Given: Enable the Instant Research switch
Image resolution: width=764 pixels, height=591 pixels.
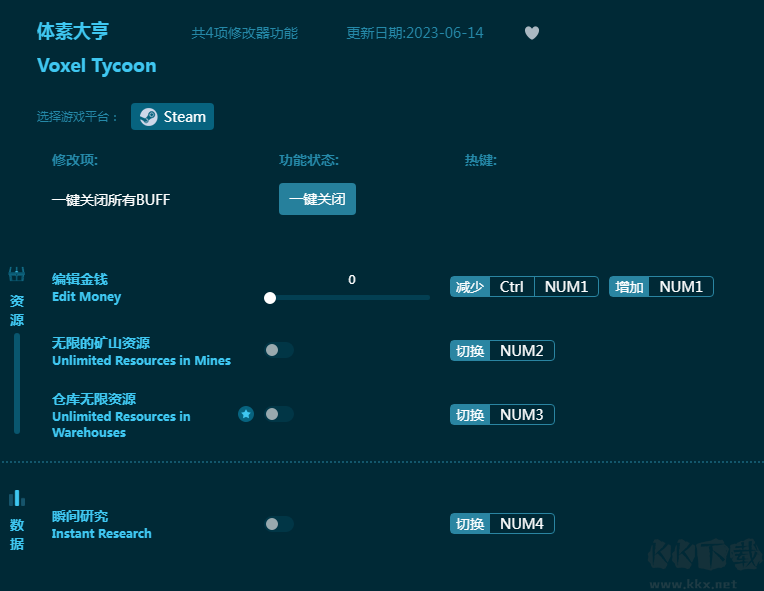Looking at the screenshot, I should (x=279, y=524).
